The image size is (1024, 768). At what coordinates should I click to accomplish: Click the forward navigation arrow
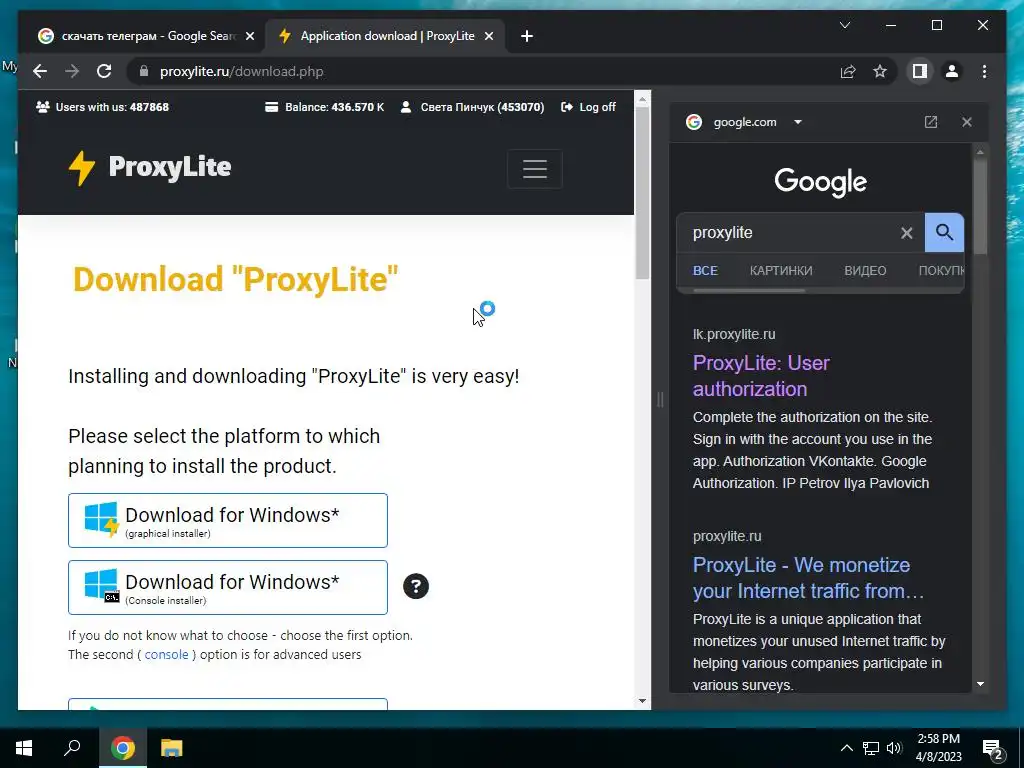point(72,71)
